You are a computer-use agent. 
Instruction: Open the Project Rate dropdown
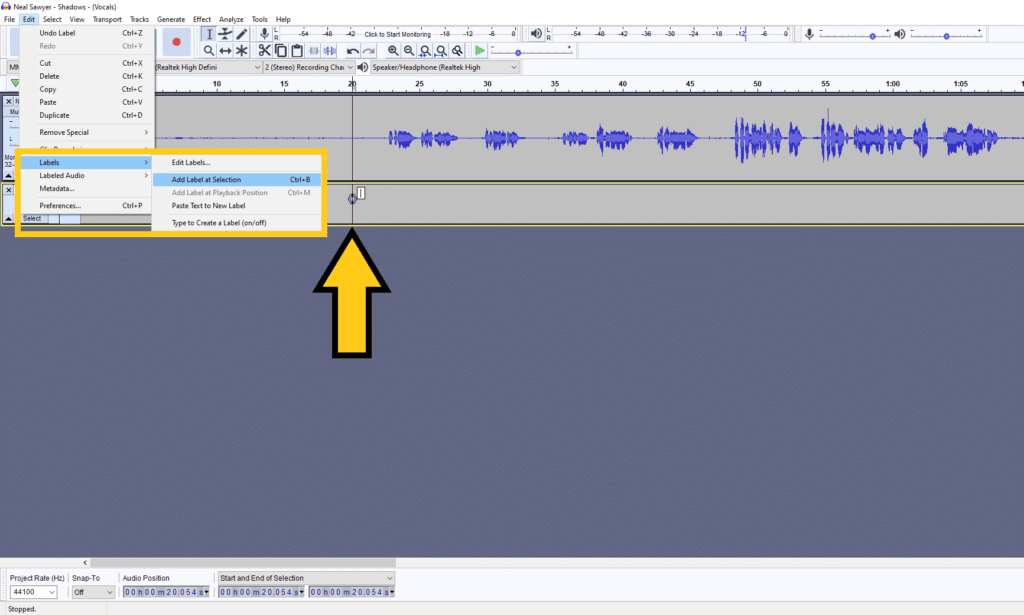coord(35,592)
